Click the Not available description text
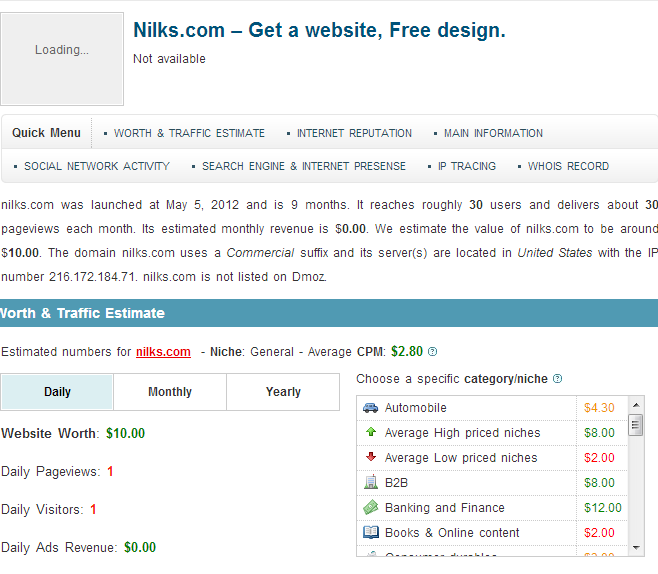Viewport: 658px width, 574px height. tap(169, 59)
